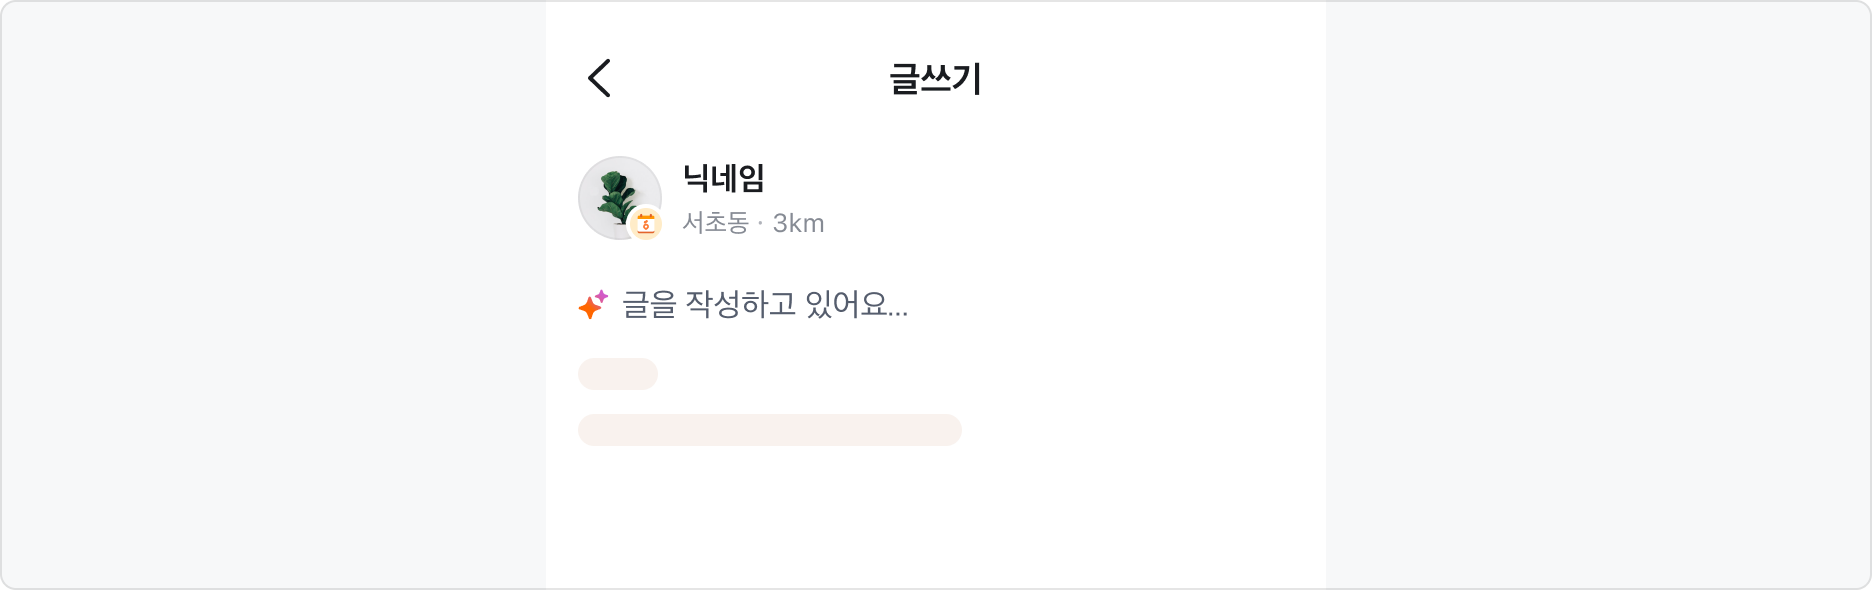Click the orange AI sparkle icon
The height and width of the screenshot is (590, 1872).
[x=590, y=307]
